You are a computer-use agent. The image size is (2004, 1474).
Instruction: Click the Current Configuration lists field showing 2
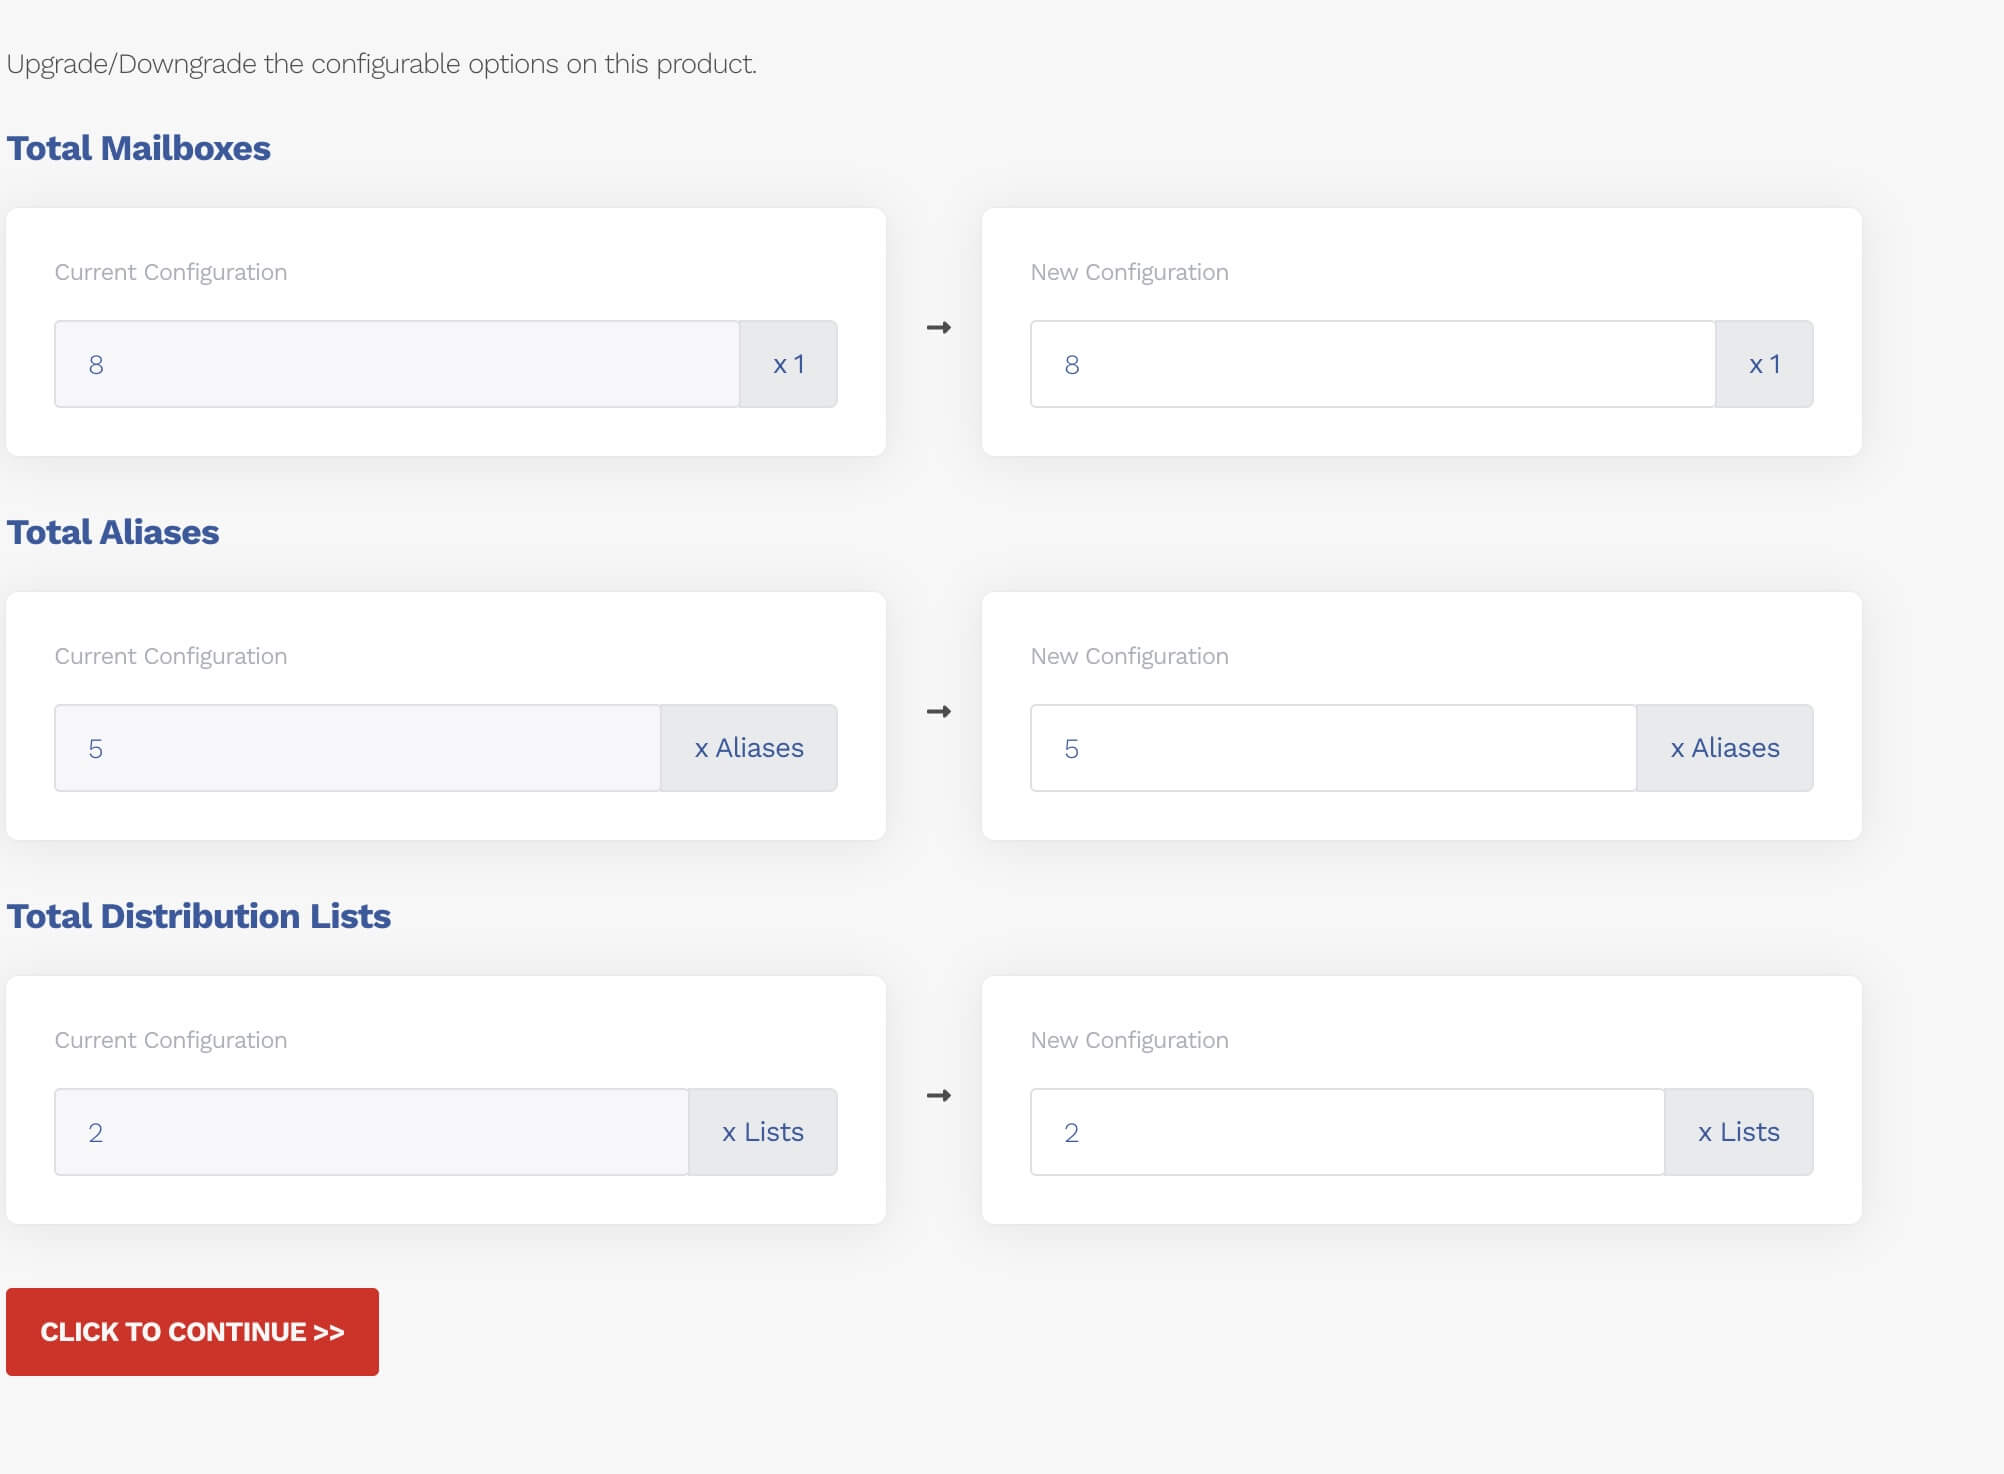(x=371, y=1132)
